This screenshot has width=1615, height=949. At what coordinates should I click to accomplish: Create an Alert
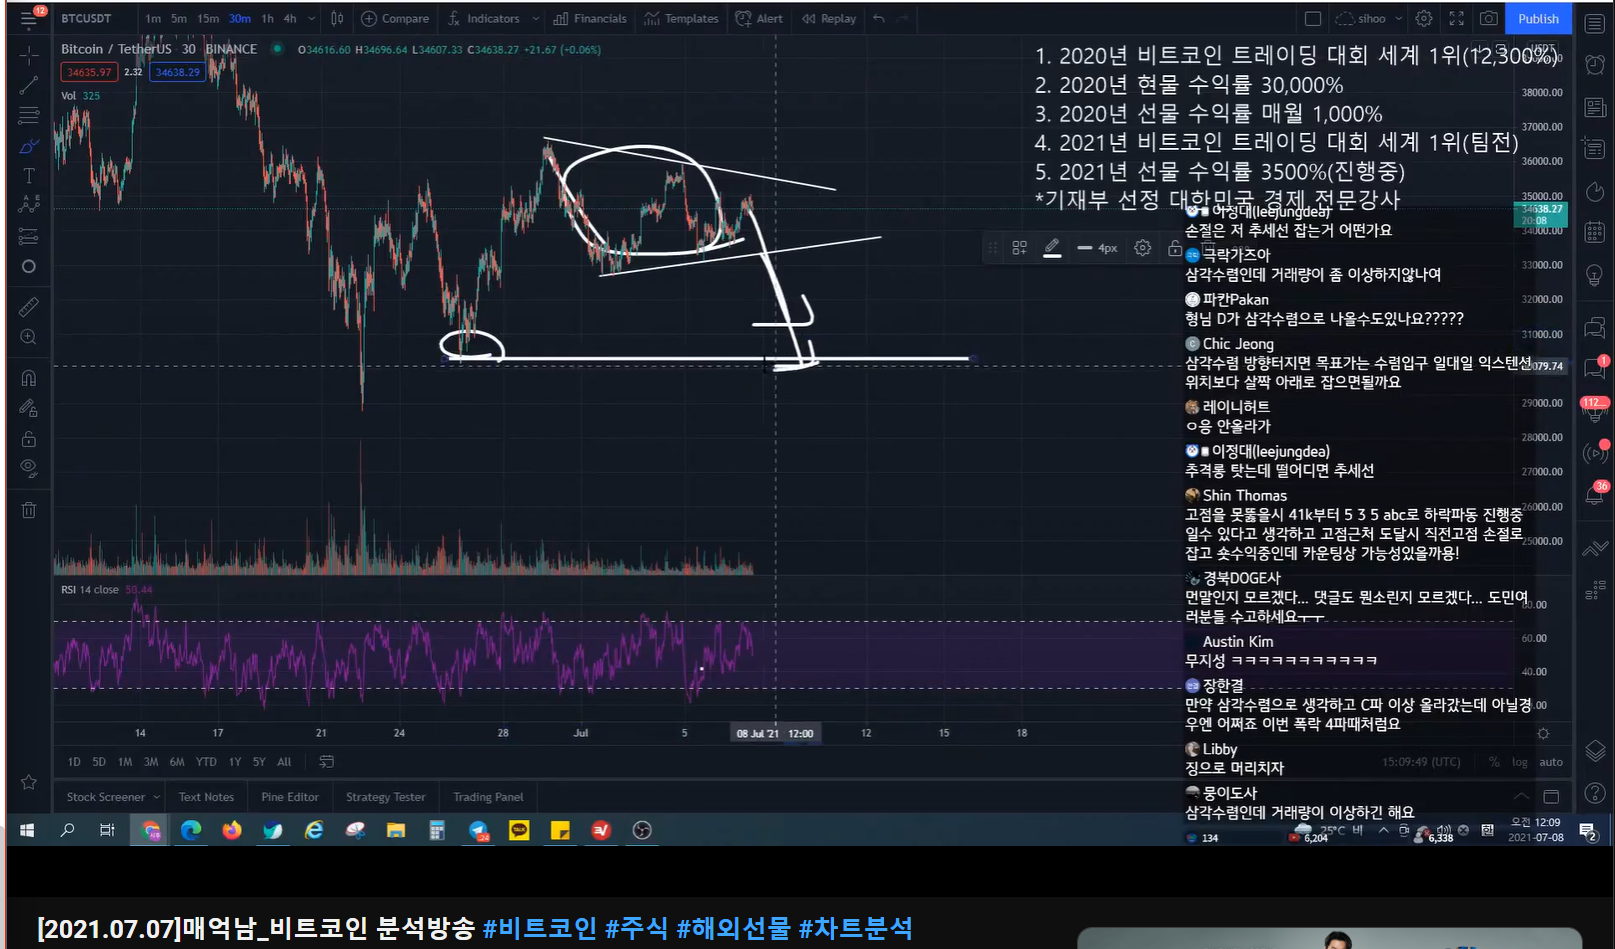click(759, 18)
